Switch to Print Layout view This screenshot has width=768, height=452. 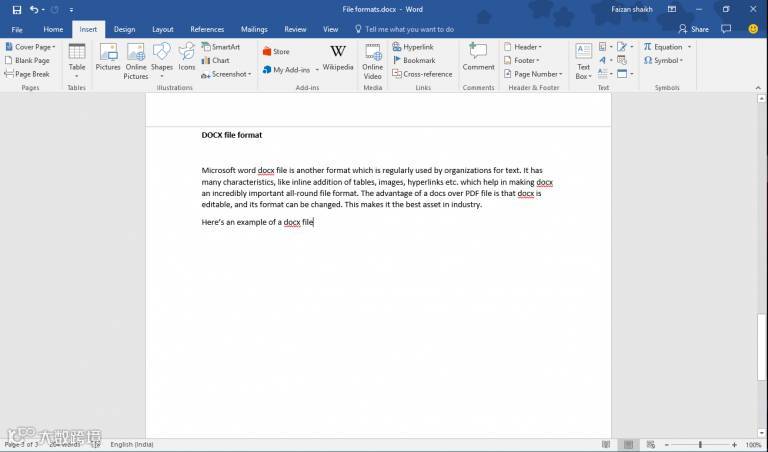click(x=628, y=444)
